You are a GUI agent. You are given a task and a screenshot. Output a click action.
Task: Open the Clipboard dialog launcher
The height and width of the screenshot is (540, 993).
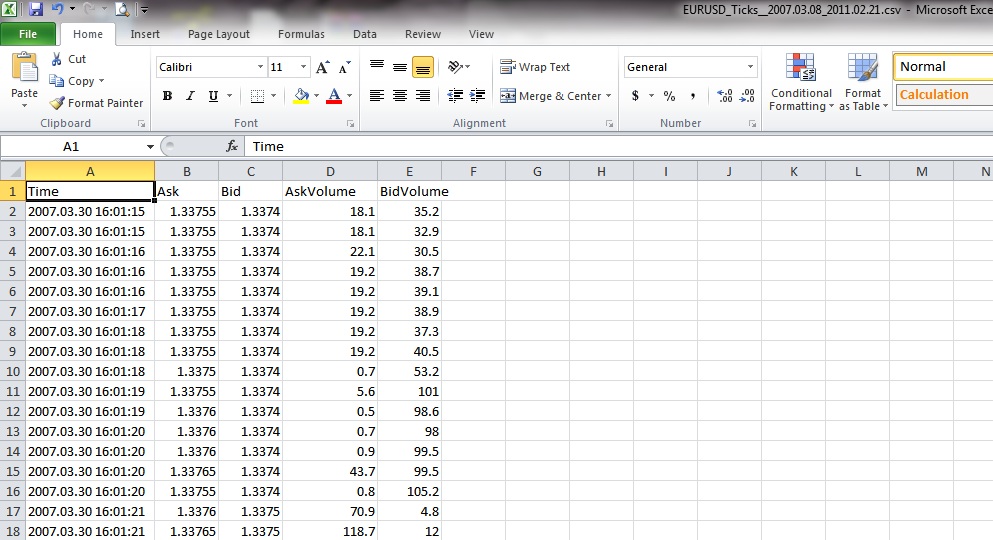[141, 124]
